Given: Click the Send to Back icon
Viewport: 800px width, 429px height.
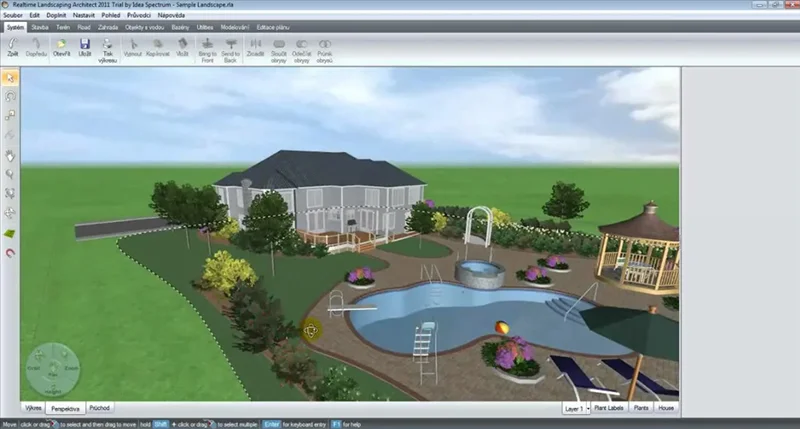Looking at the screenshot, I should [x=231, y=49].
